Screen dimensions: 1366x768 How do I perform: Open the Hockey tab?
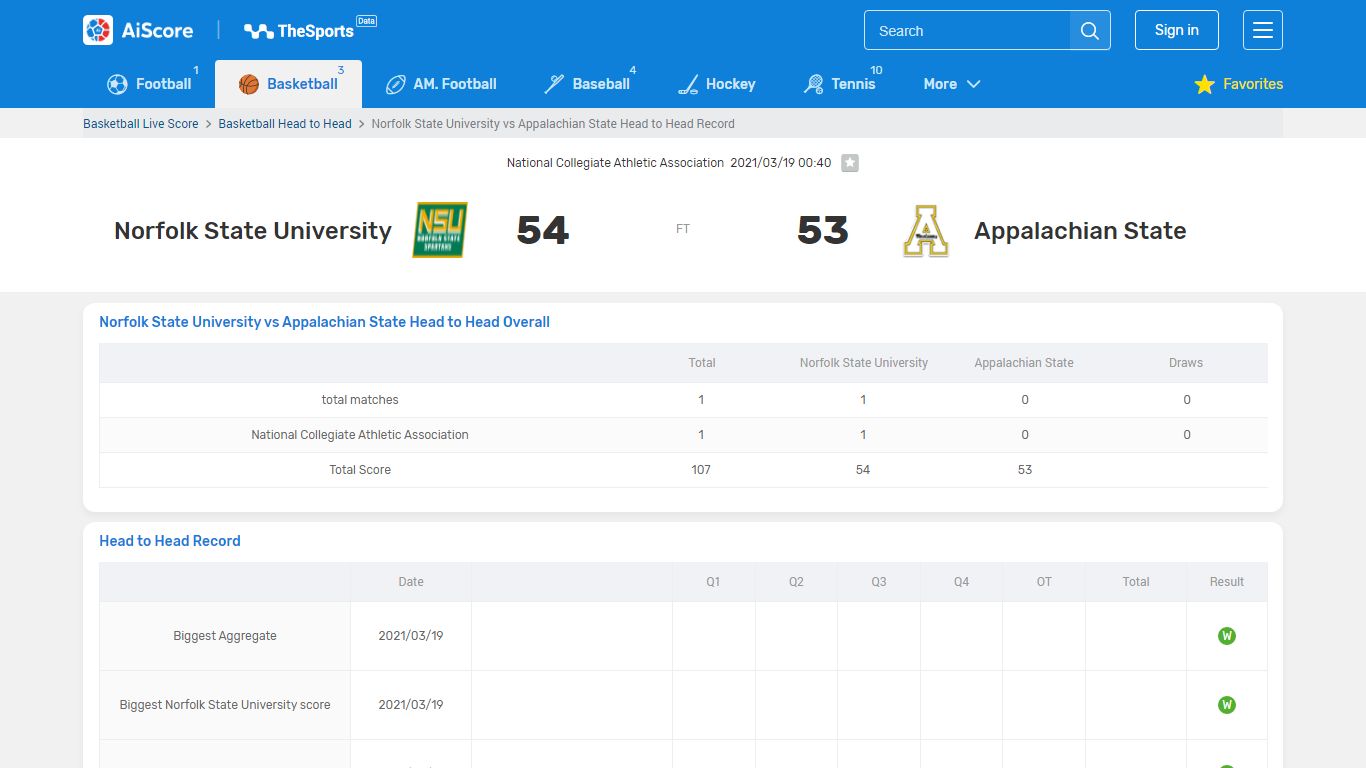point(717,84)
